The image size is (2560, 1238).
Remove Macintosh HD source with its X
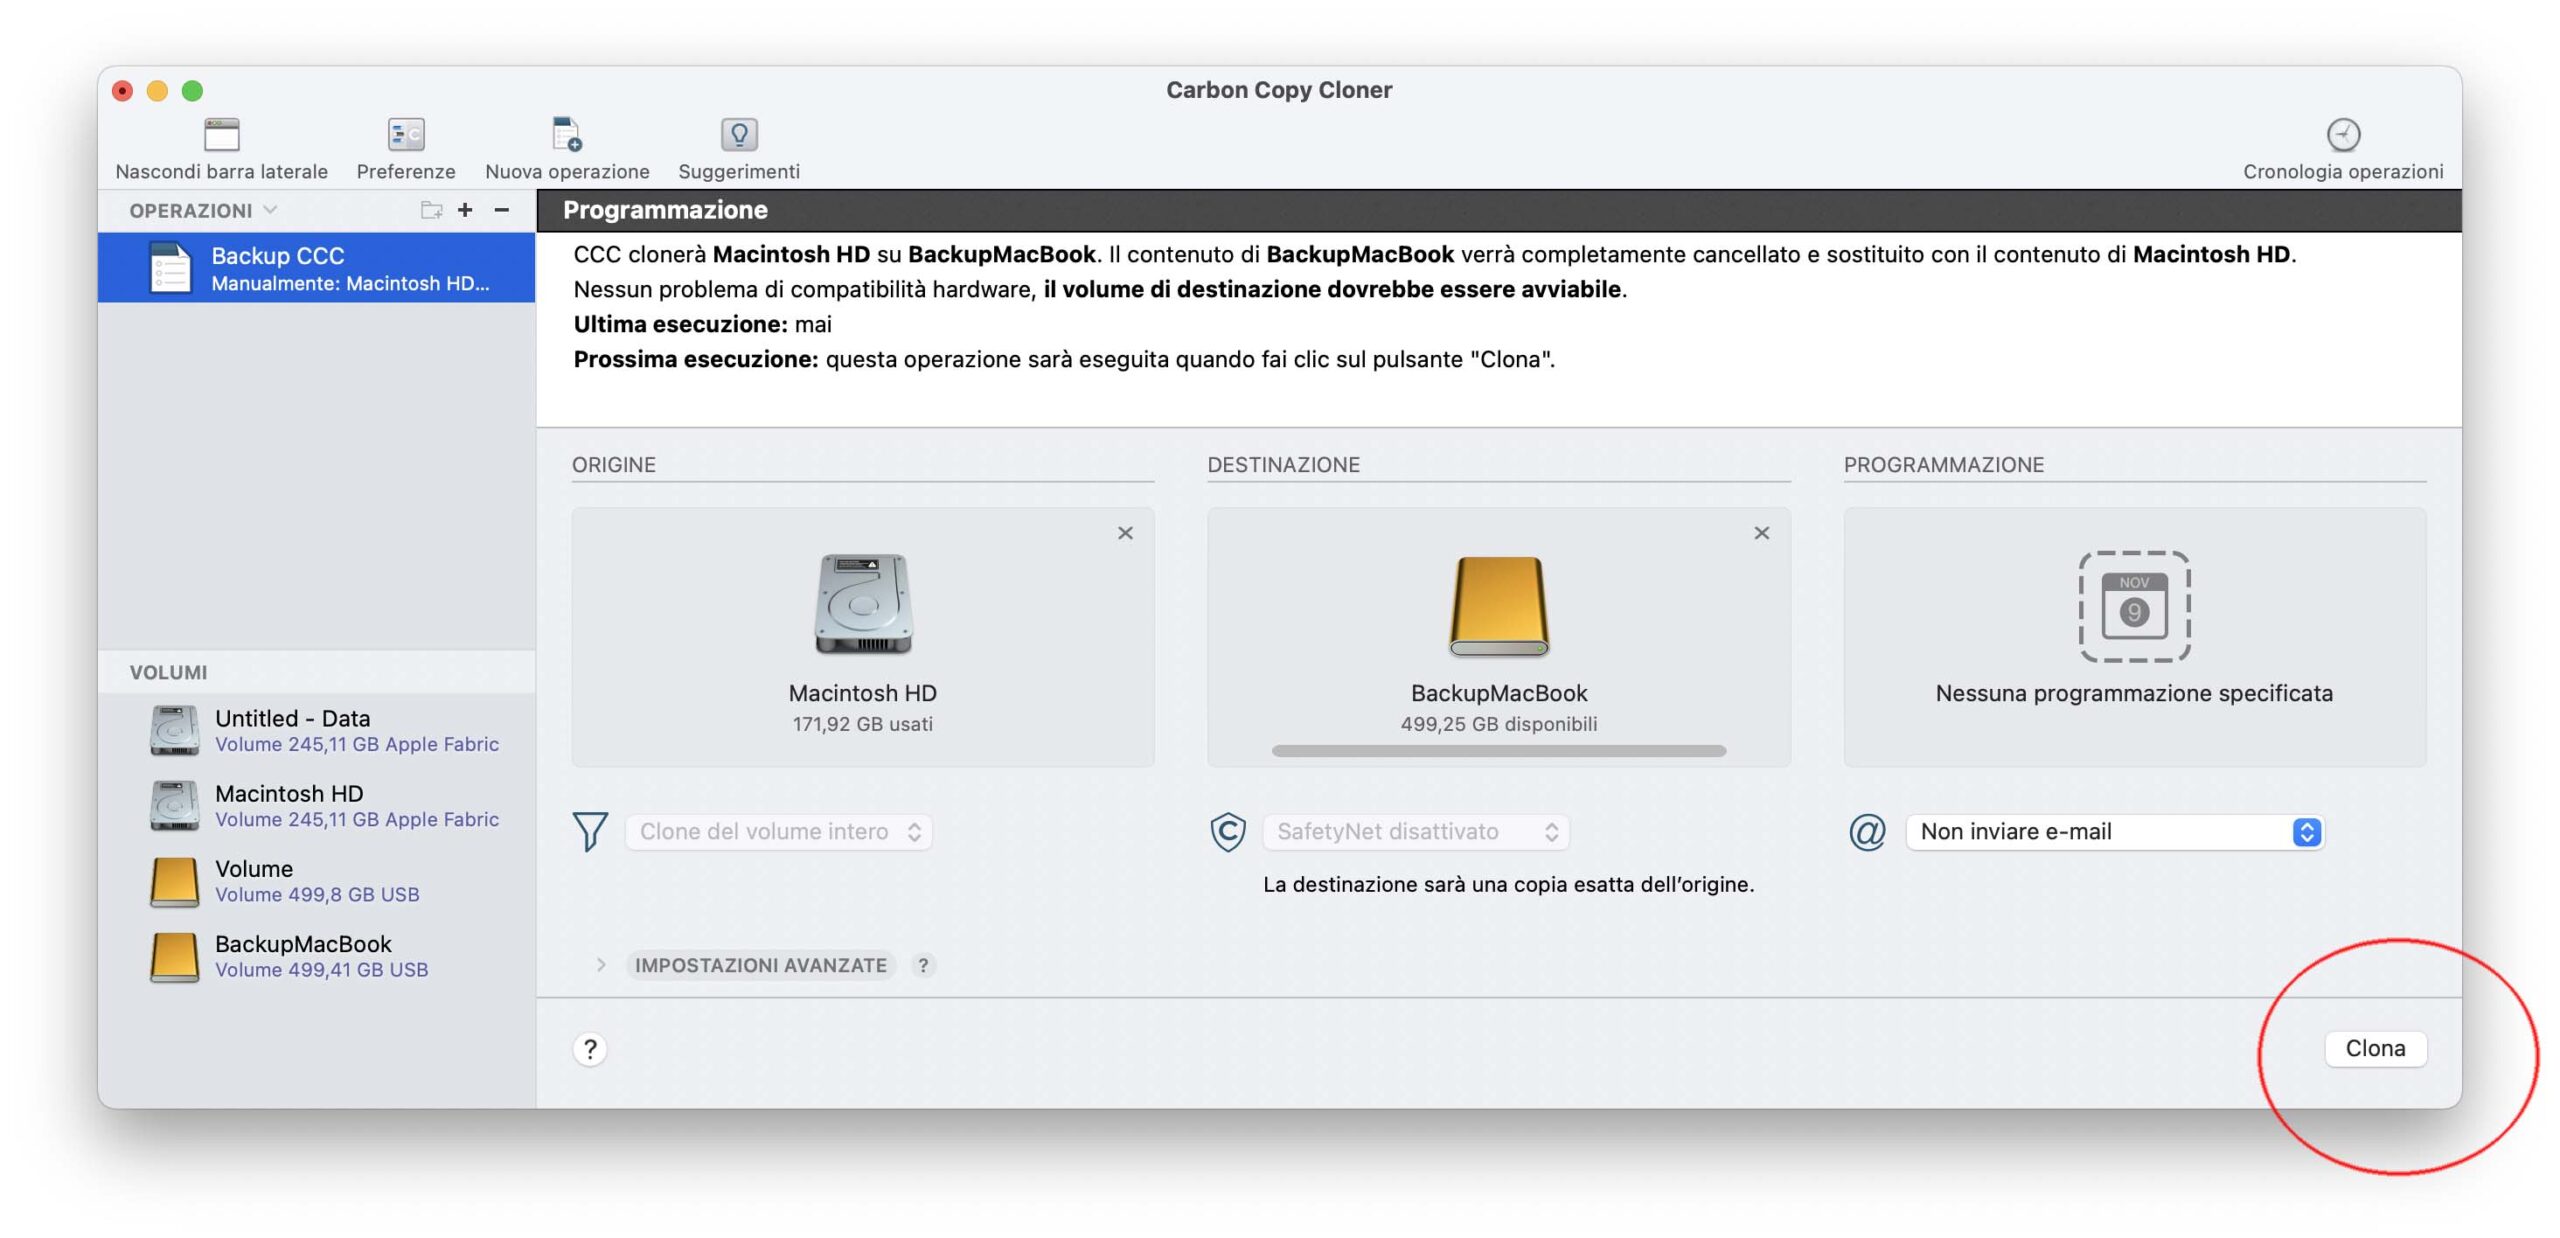pyautogui.click(x=1125, y=533)
